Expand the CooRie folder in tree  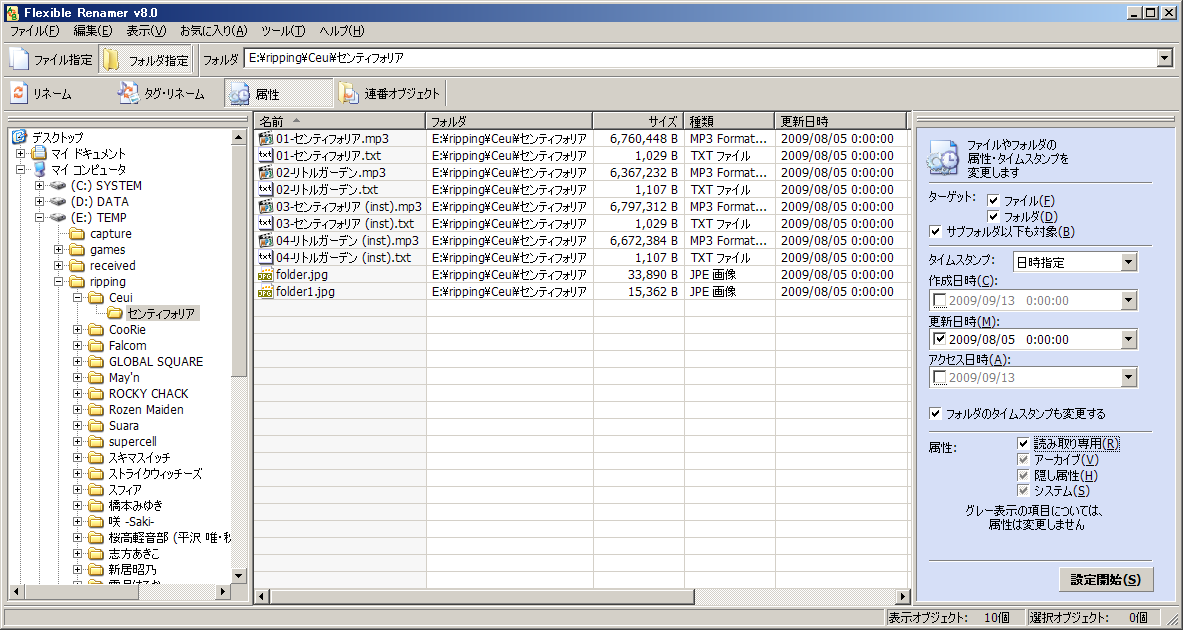[78, 330]
